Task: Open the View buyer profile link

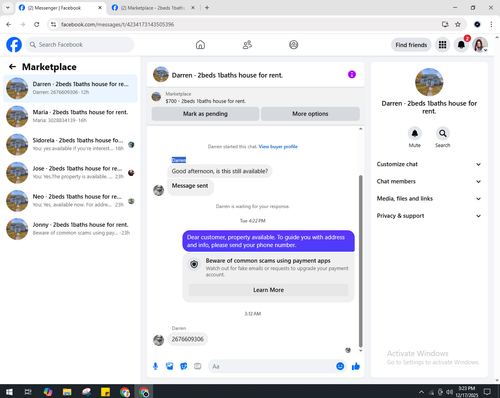Action: coord(278,146)
